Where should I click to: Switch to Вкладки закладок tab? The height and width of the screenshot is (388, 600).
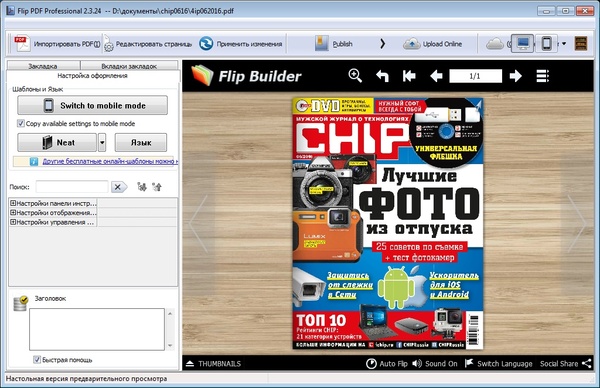click(x=129, y=66)
